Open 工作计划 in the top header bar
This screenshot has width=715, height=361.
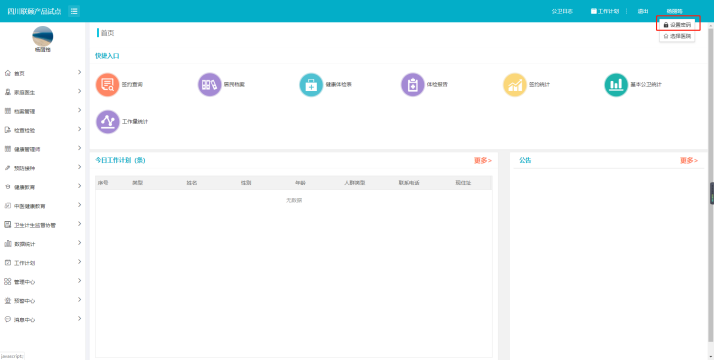(605, 11)
